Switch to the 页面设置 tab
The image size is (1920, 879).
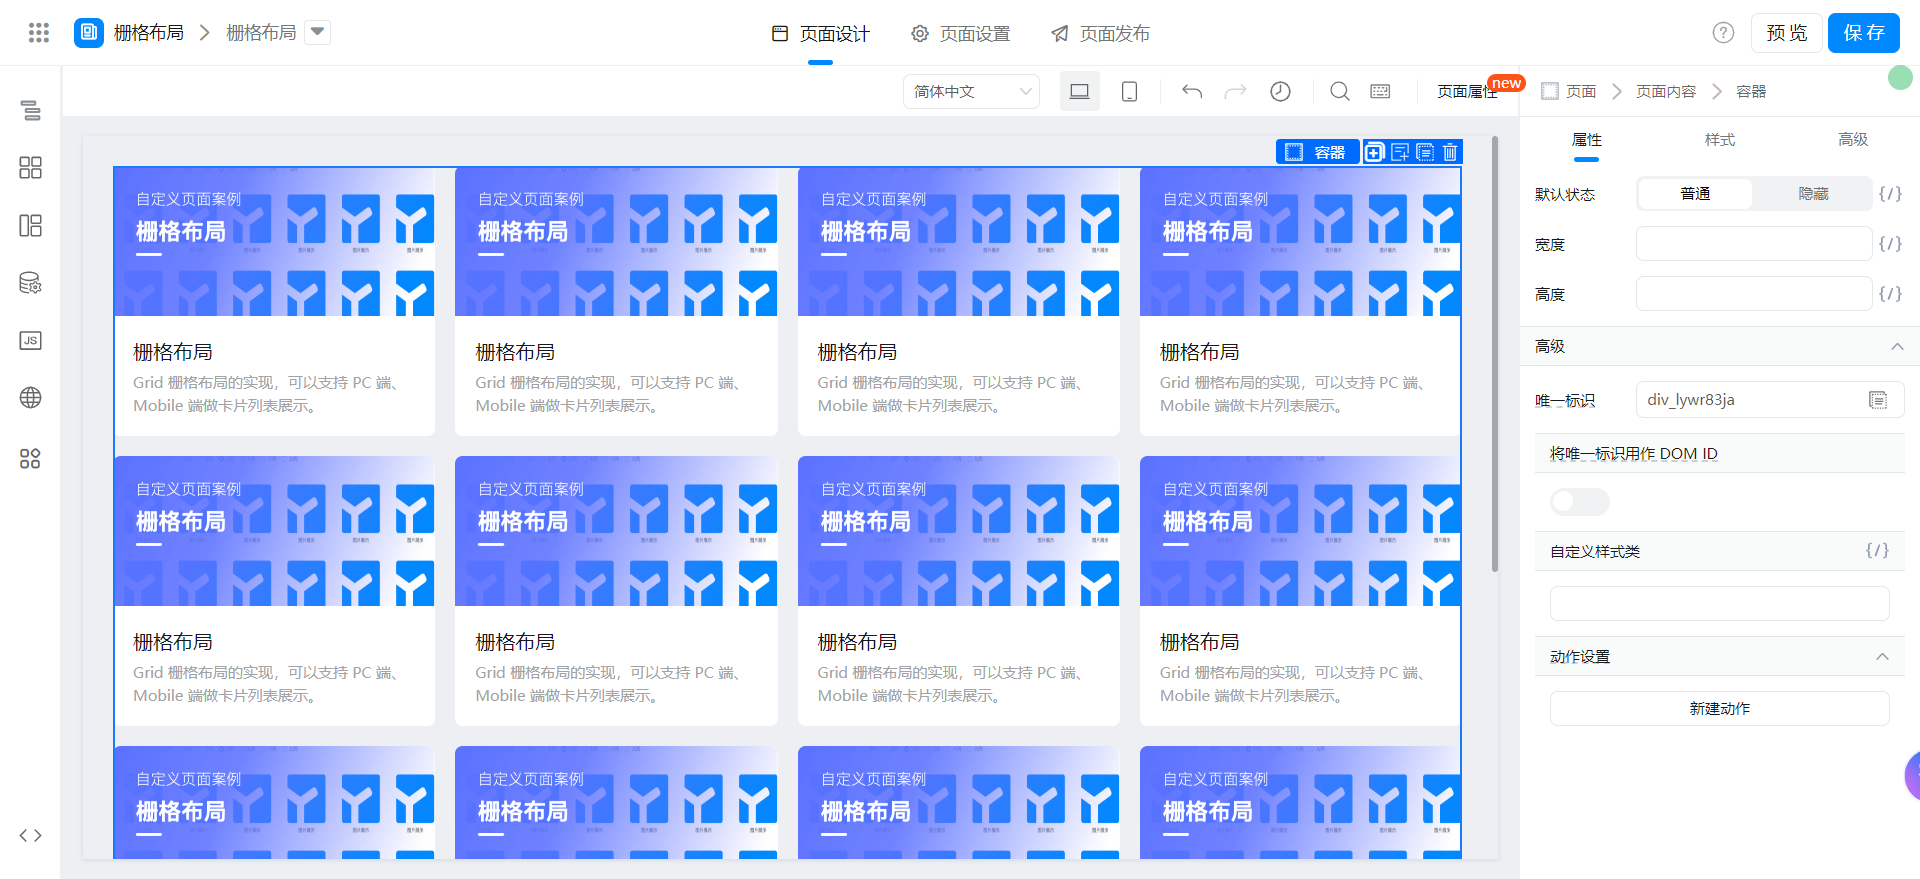click(961, 34)
